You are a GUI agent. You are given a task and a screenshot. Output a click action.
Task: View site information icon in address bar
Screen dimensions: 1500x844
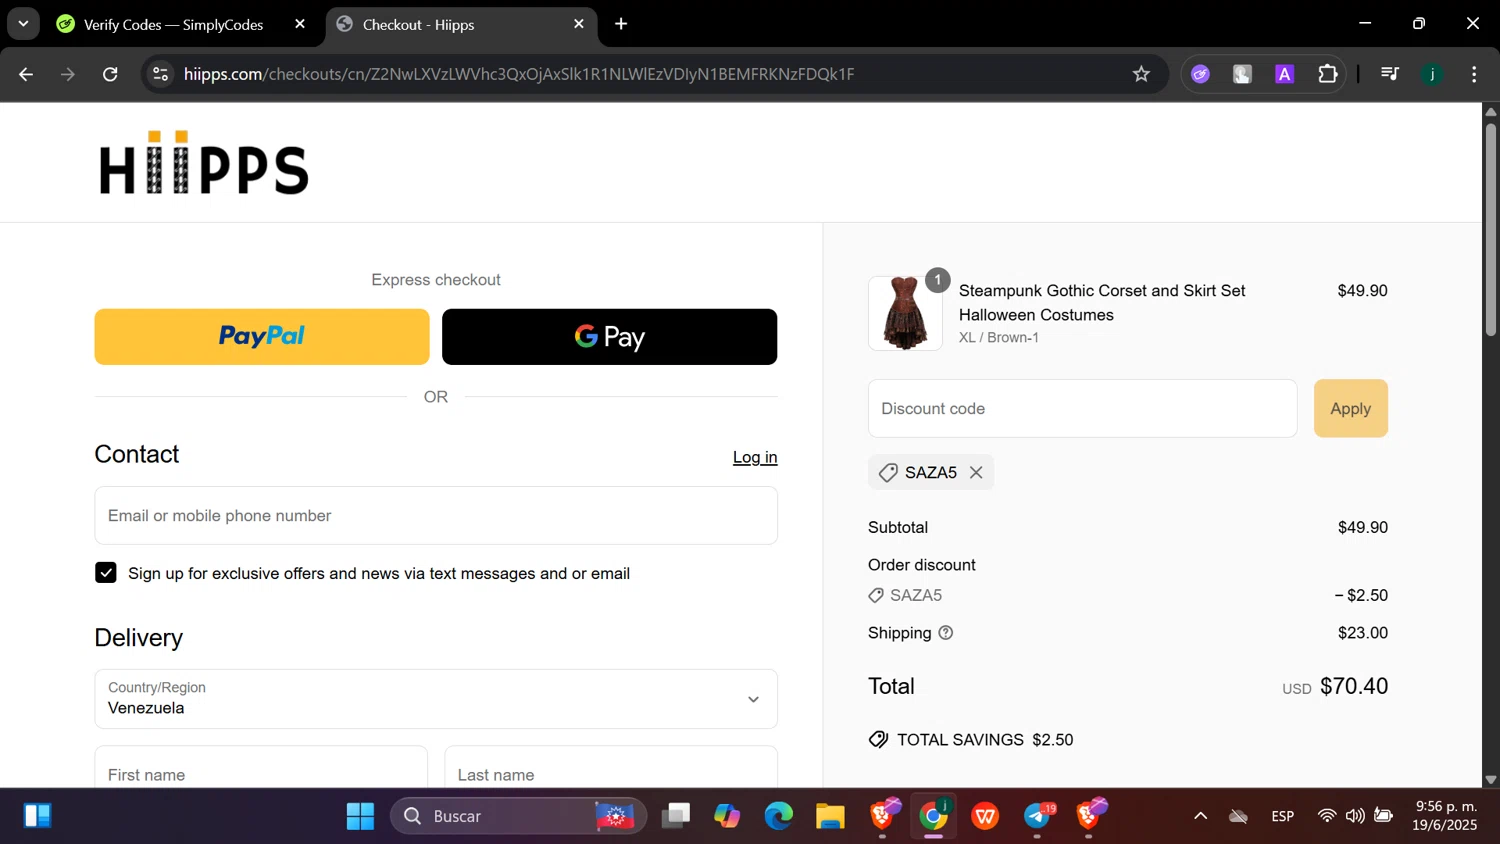160,74
